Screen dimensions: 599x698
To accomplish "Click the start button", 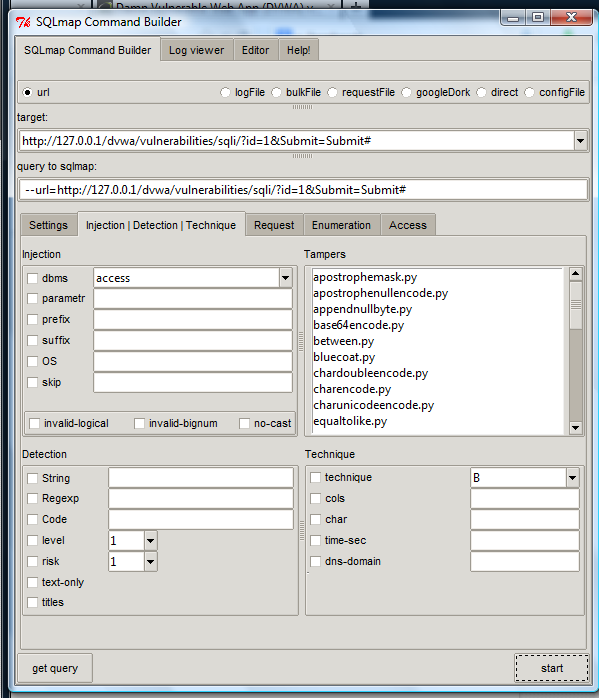I will coord(552,668).
